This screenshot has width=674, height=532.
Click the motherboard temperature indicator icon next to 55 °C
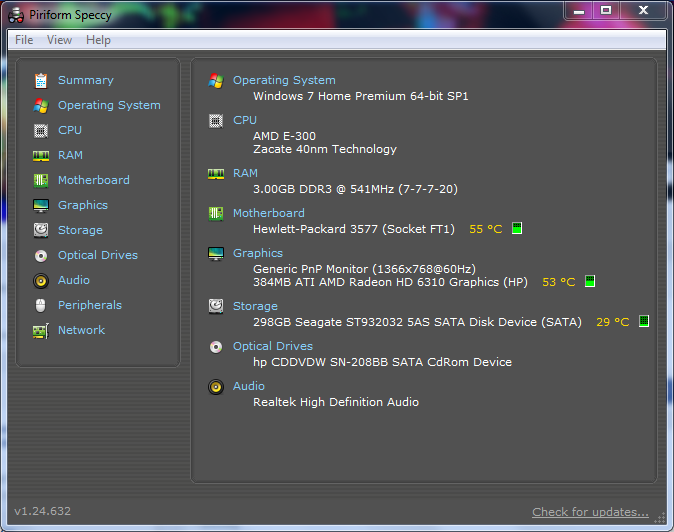tap(517, 228)
